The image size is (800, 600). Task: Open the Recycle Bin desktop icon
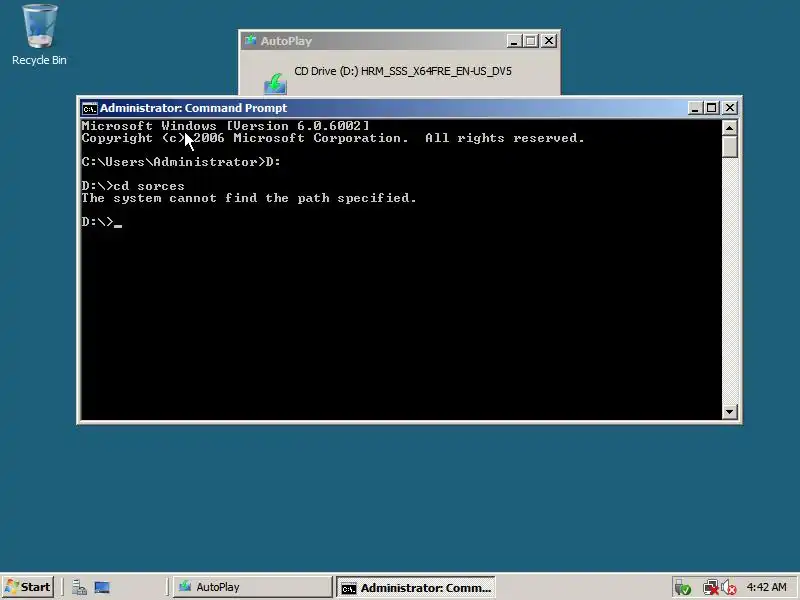(39, 35)
